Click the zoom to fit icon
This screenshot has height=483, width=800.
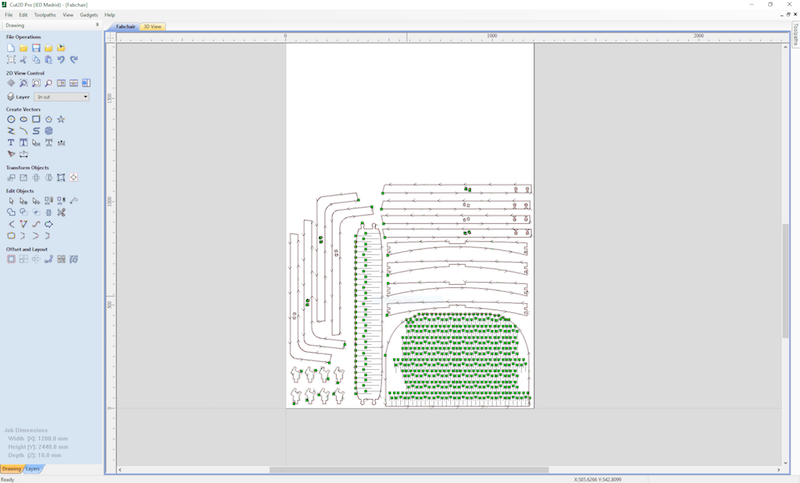tap(36, 83)
